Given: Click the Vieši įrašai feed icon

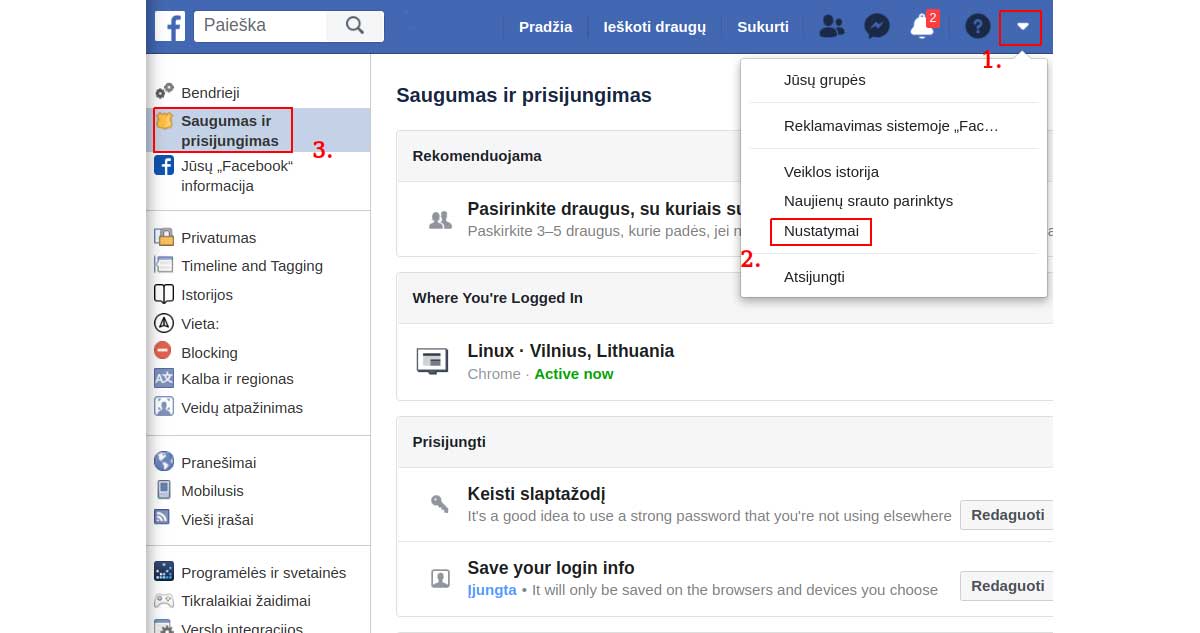Looking at the screenshot, I should (x=162, y=517).
